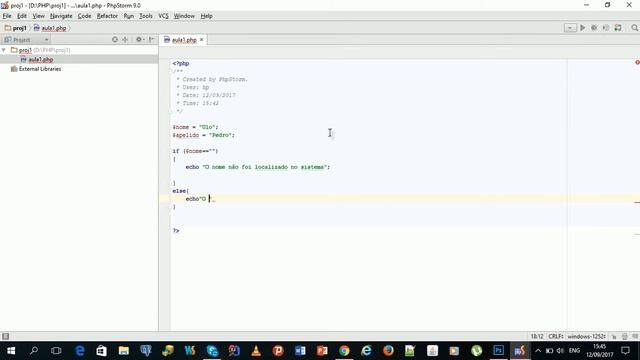Open the Run menu
The image size is (640, 360).
coord(129,16)
